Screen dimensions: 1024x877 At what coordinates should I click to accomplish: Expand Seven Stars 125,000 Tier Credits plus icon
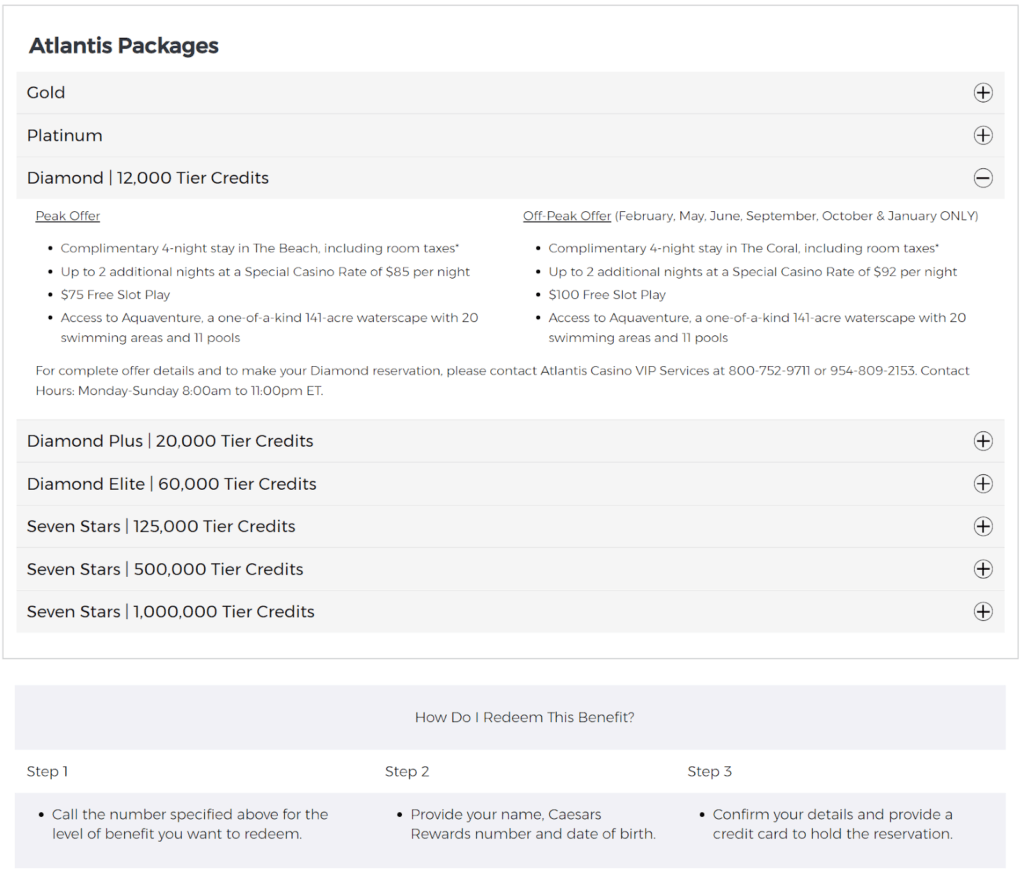[x=982, y=526]
